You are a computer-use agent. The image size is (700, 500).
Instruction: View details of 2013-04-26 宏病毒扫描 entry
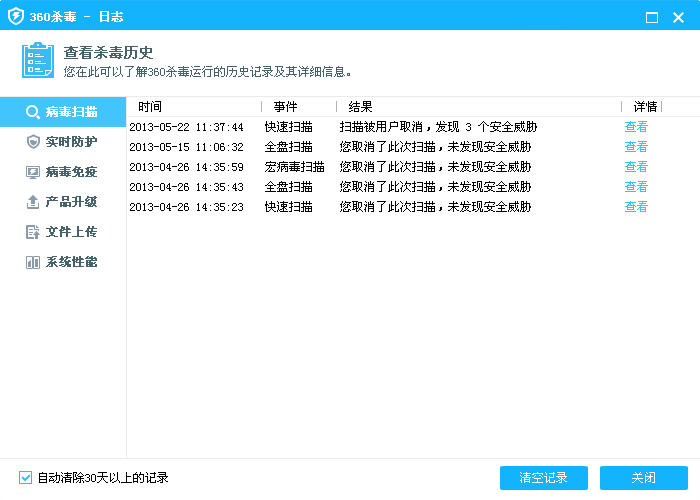click(x=636, y=167)
